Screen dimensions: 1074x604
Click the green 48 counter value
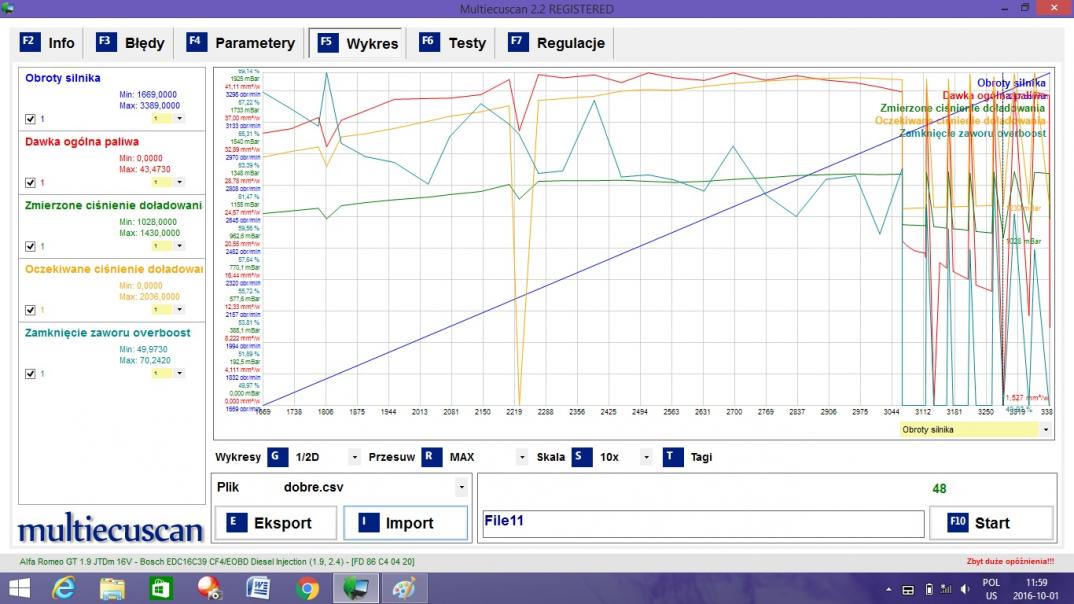[x=939, y=489]
